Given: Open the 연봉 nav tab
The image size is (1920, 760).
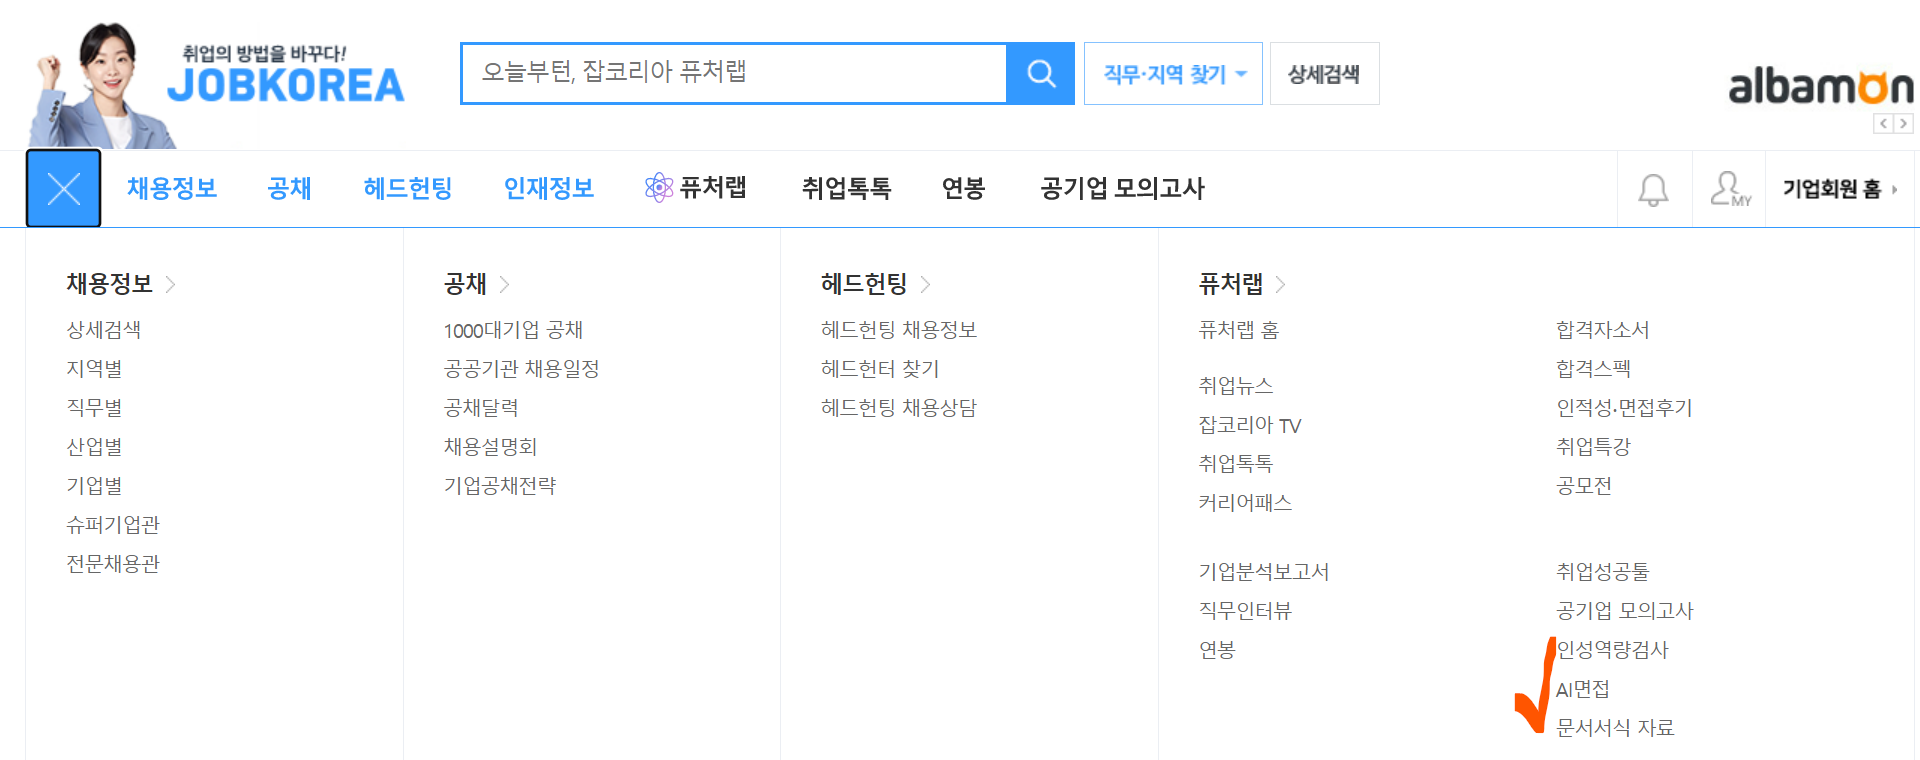Looking at the screenshot, I should (964, 188).
